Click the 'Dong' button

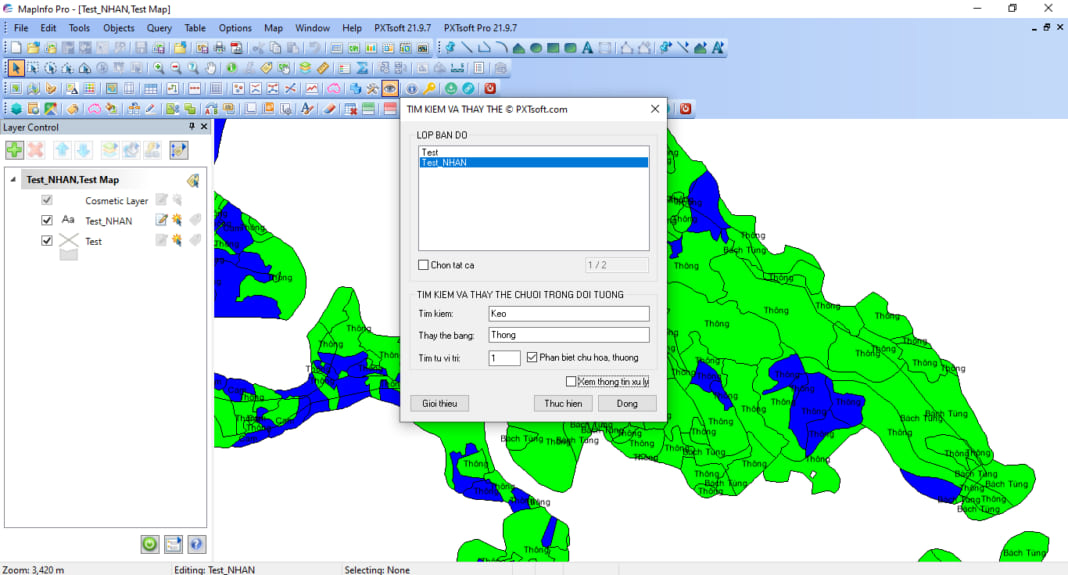[627, 403]
